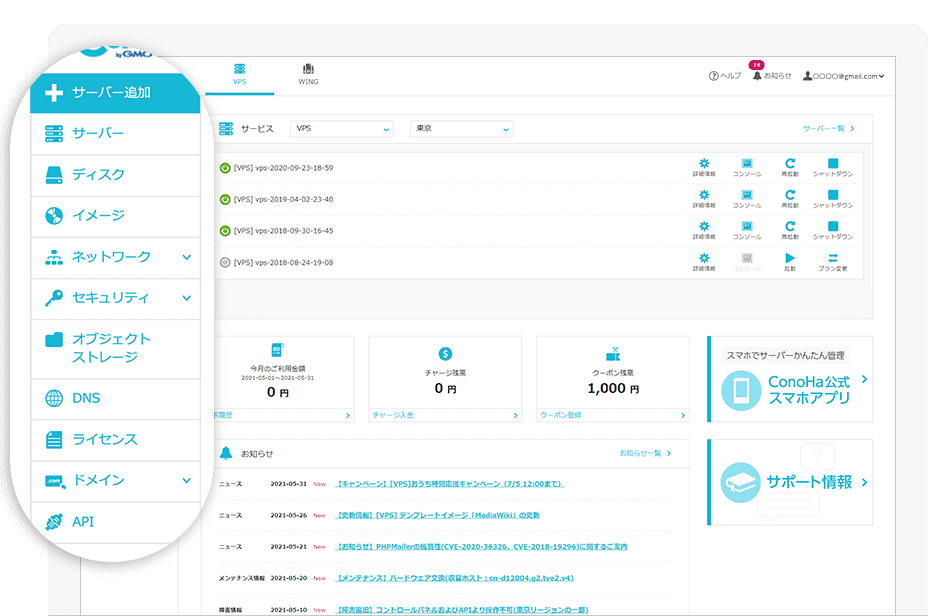952x616 pixels.
Task: Open the VPS service dropdown
Action: (x=341, y=129)
